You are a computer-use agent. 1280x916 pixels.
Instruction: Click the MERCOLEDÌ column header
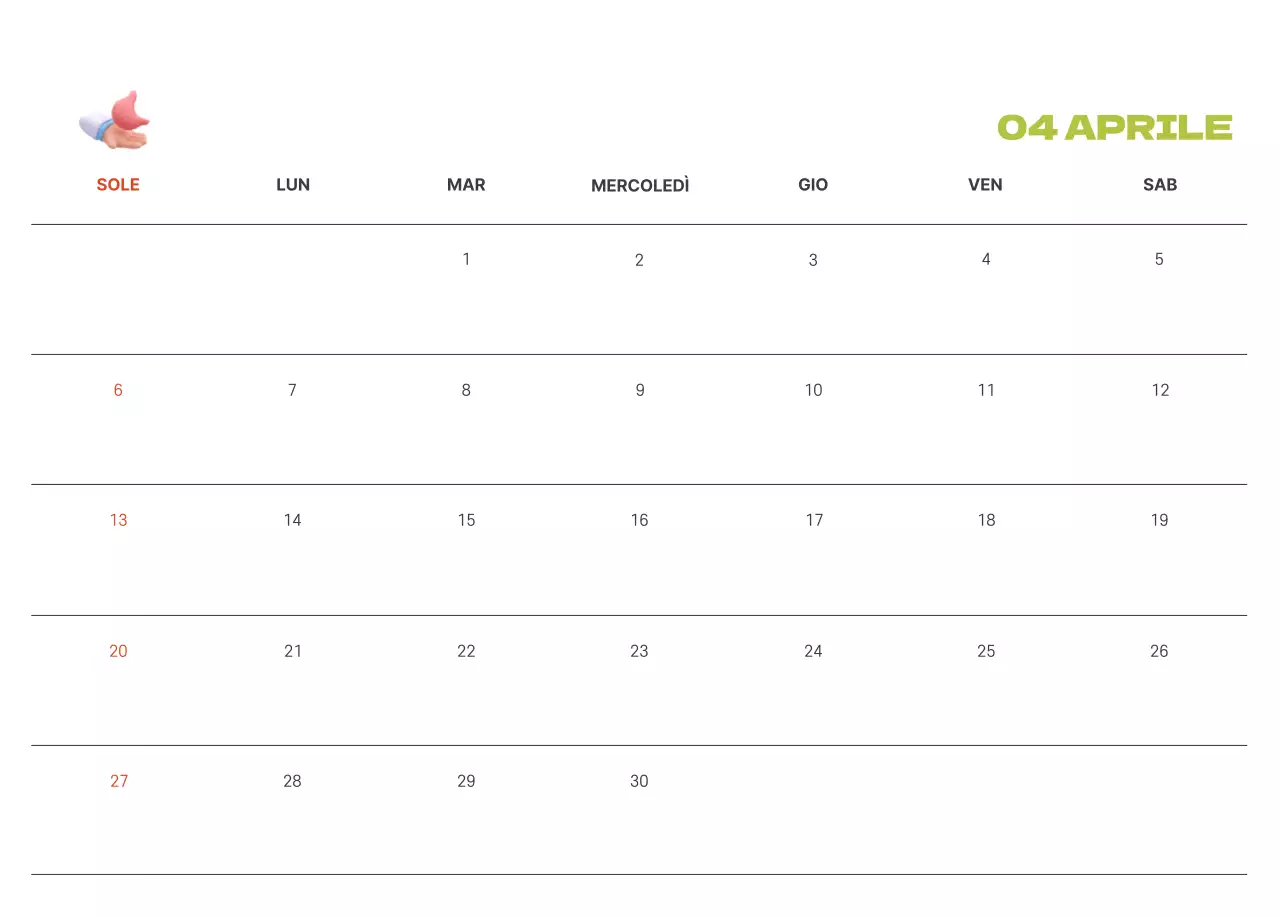pyautogui.click(x=640, y=186)
